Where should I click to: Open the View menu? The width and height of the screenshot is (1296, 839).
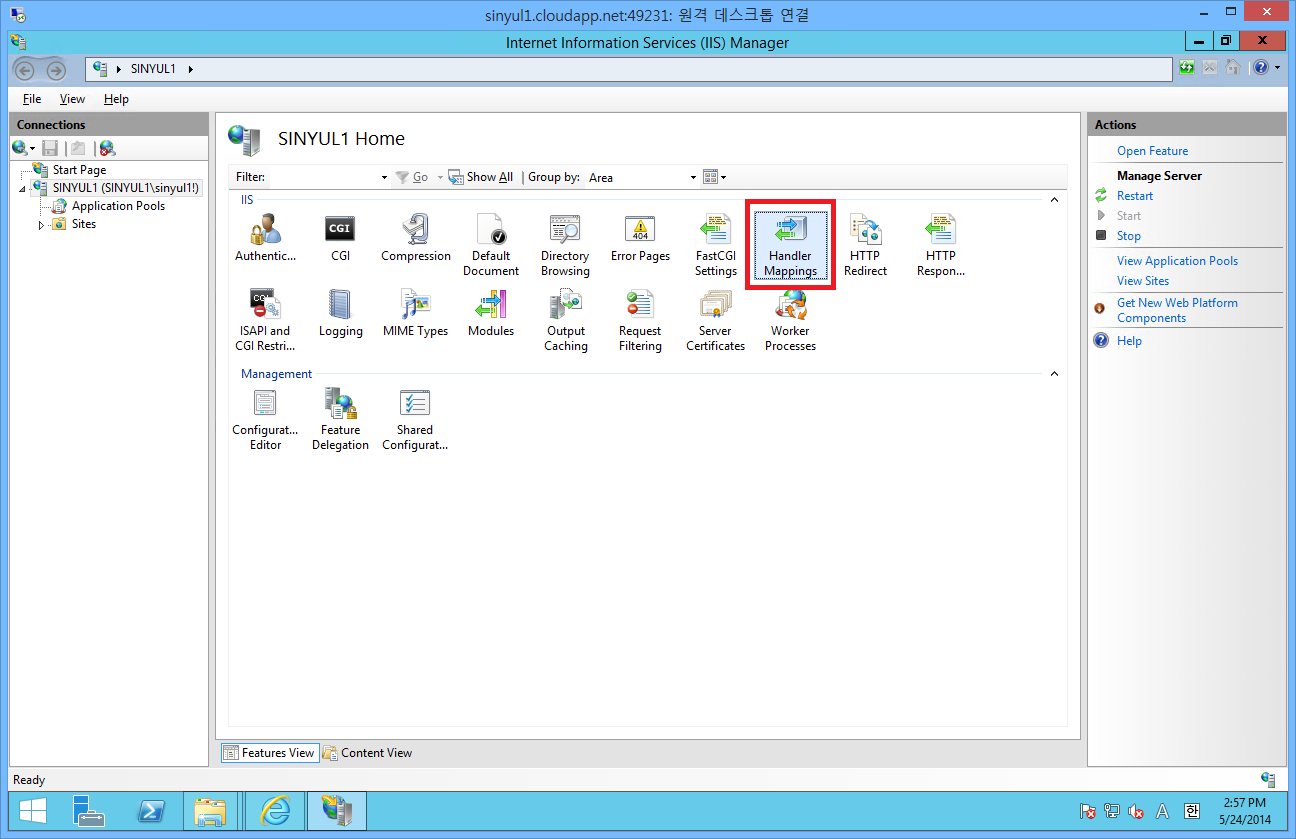coord(72,99)
